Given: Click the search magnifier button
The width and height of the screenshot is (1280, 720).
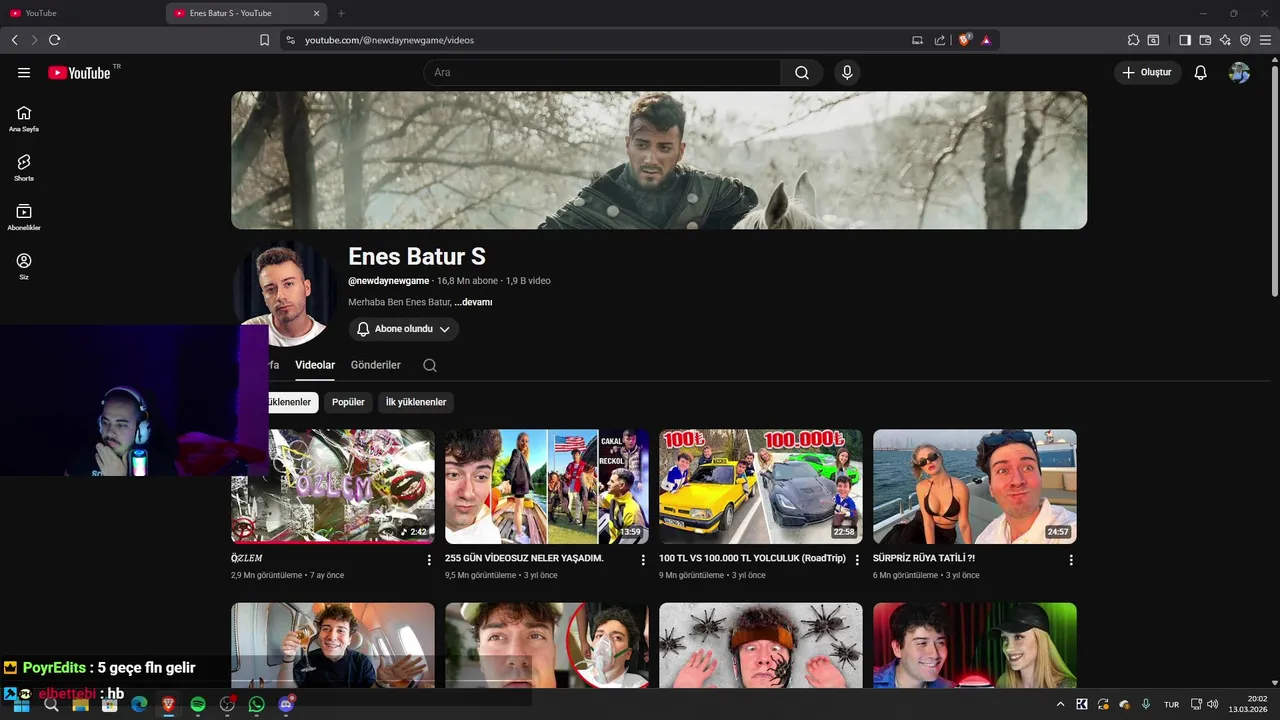Looking at the screenshot, I should [802, 73].
